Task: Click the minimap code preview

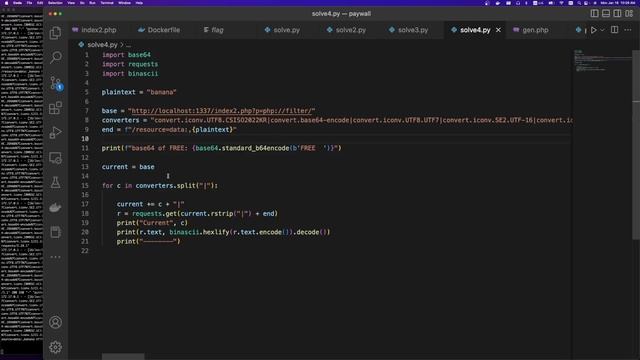Action: click(602, 60)
